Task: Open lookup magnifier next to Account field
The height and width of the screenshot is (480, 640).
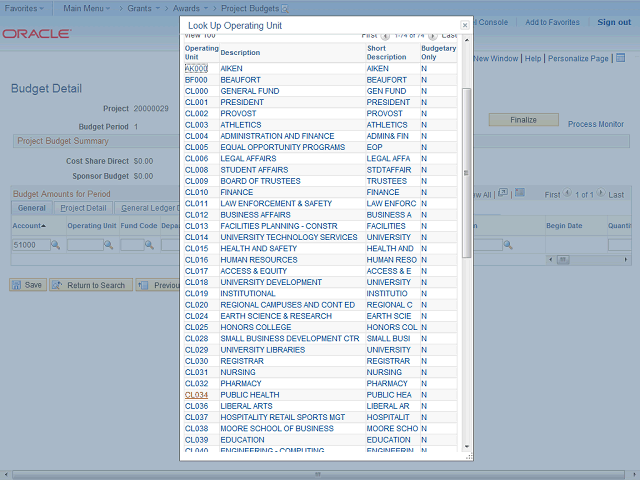Action: (x=56, y=245)
